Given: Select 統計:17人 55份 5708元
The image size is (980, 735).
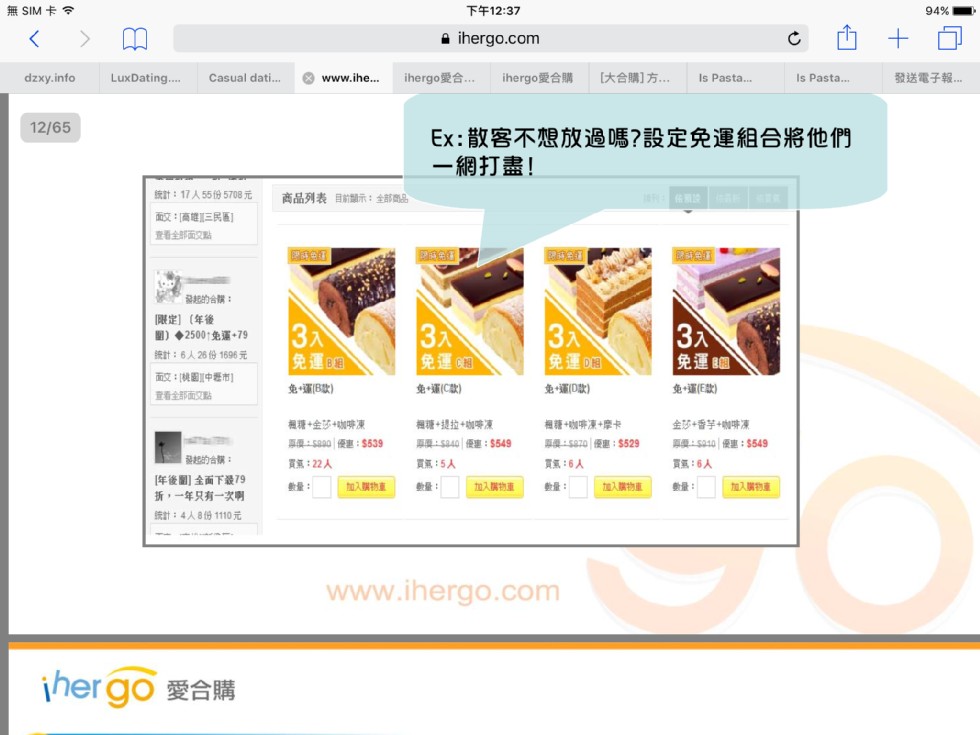Looking at the screenshot, I should point(203,195).
